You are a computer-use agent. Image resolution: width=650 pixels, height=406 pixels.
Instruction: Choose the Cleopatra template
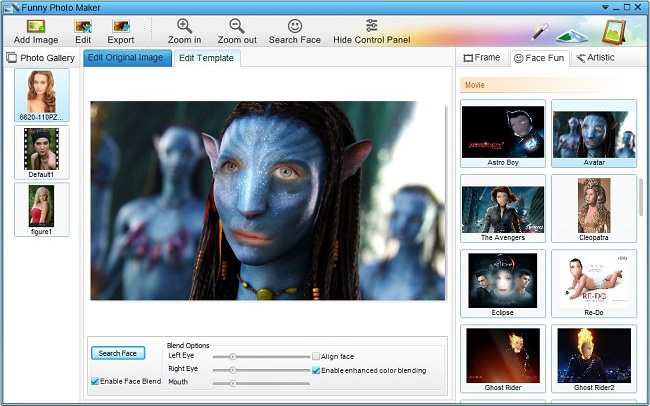pyautogui.click(x=594, y=208)
